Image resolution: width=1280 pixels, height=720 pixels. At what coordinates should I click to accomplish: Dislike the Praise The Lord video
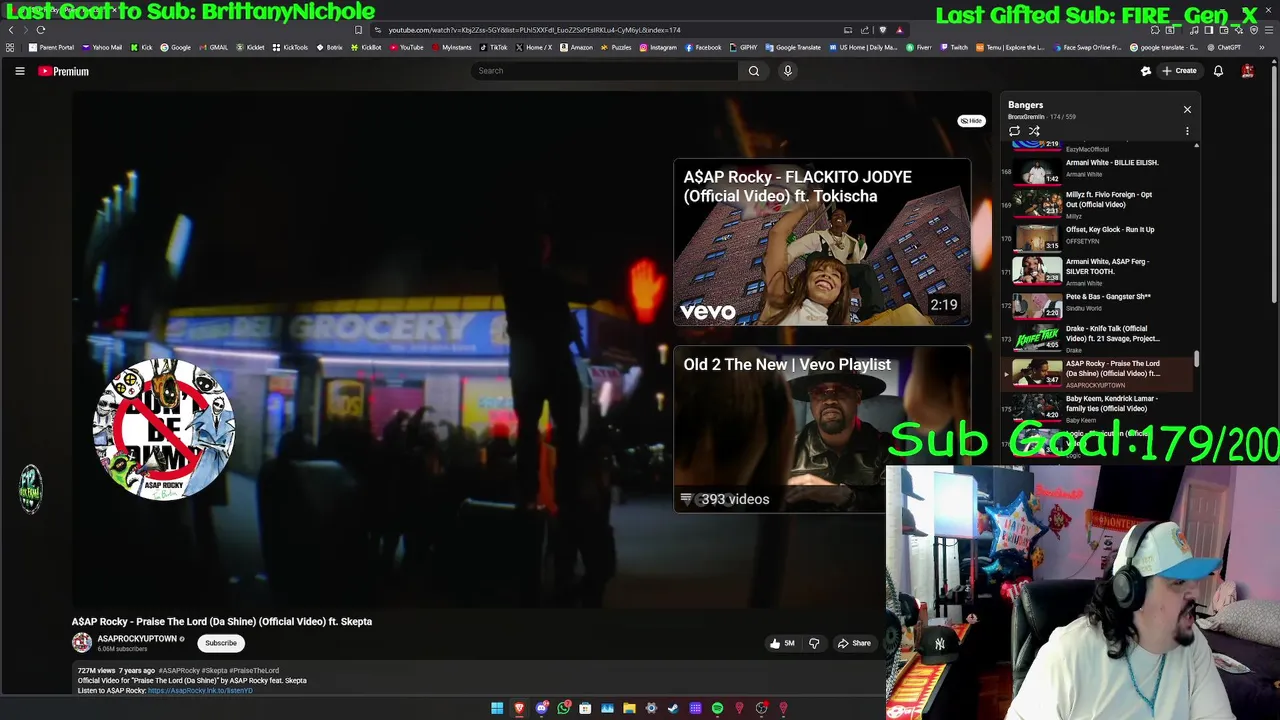pyautogui.click(x=813, y=643)
